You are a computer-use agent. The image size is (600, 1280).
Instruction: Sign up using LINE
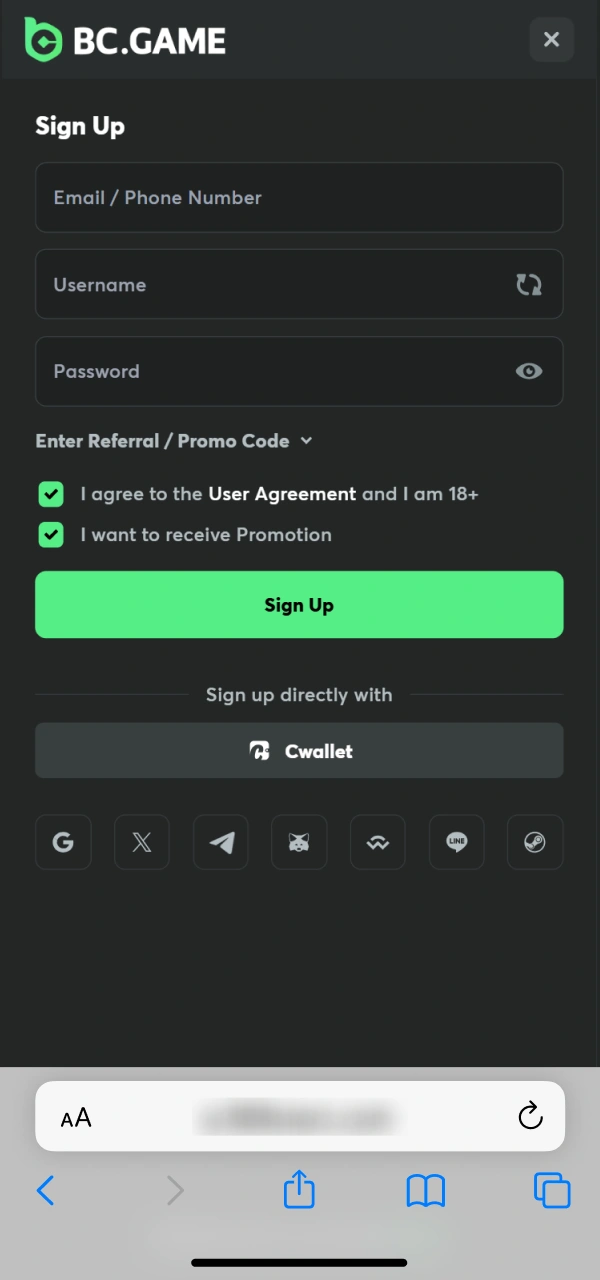pyautogui.click(x=456, y=842)
